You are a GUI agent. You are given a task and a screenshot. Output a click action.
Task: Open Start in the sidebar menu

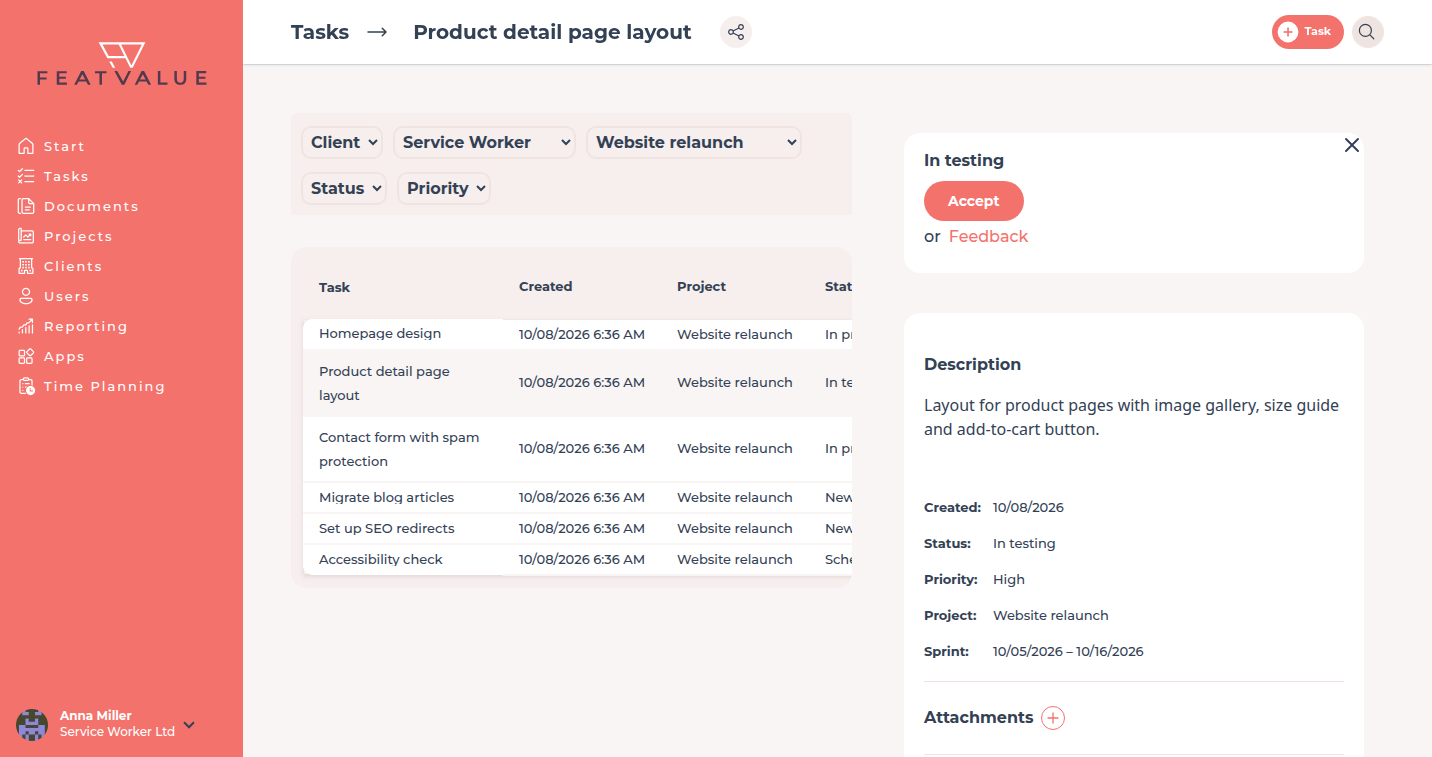click(64, 146)
